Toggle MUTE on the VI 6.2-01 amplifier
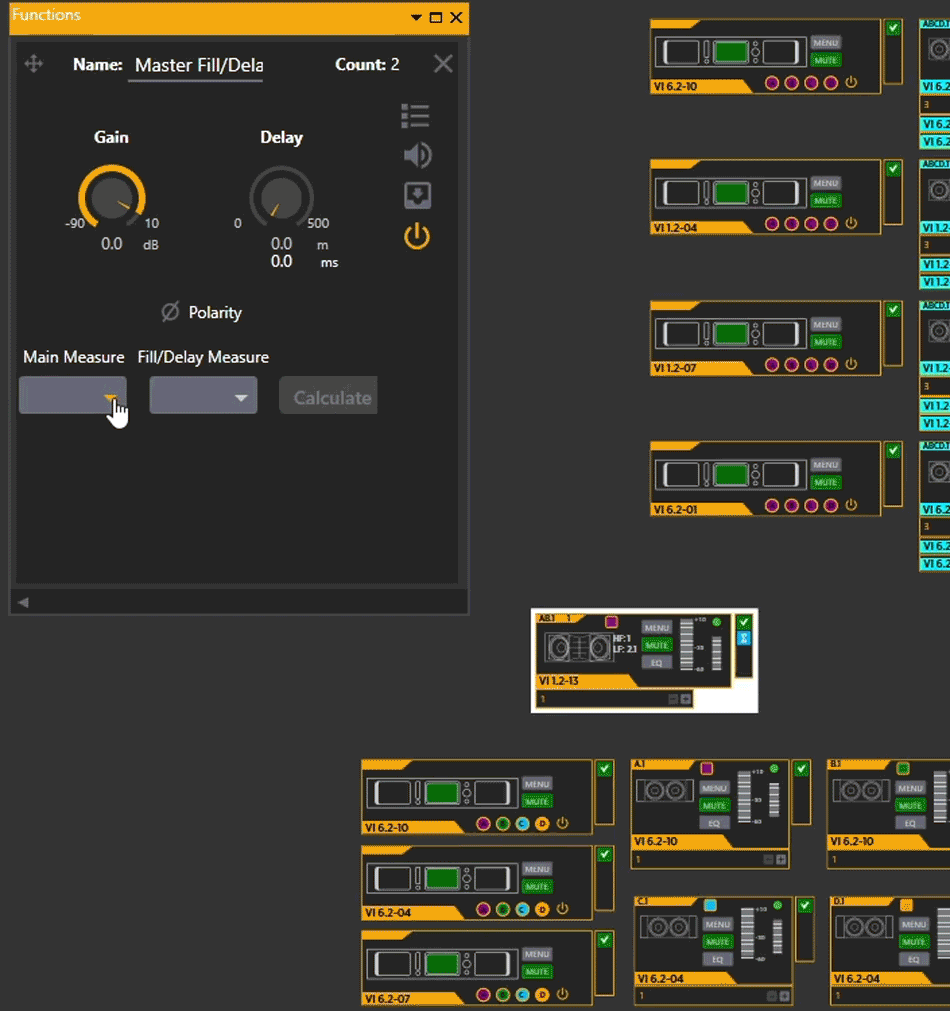950x1011 pixels. pos(825,482)
